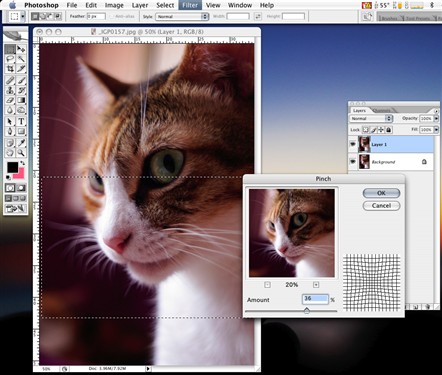Click the Pinch Amount slider handle
442x375 pixels.
pyautogui.click(x=307, y=311)
